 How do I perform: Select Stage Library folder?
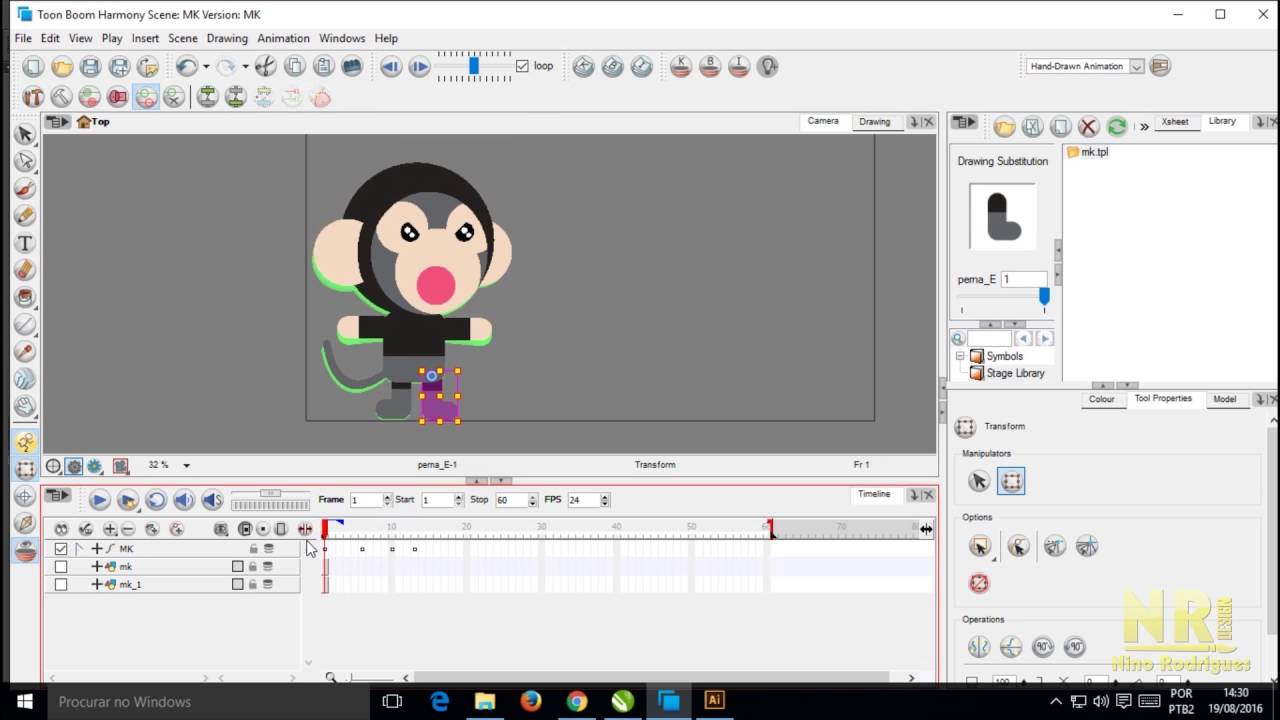pos(1007,373)
